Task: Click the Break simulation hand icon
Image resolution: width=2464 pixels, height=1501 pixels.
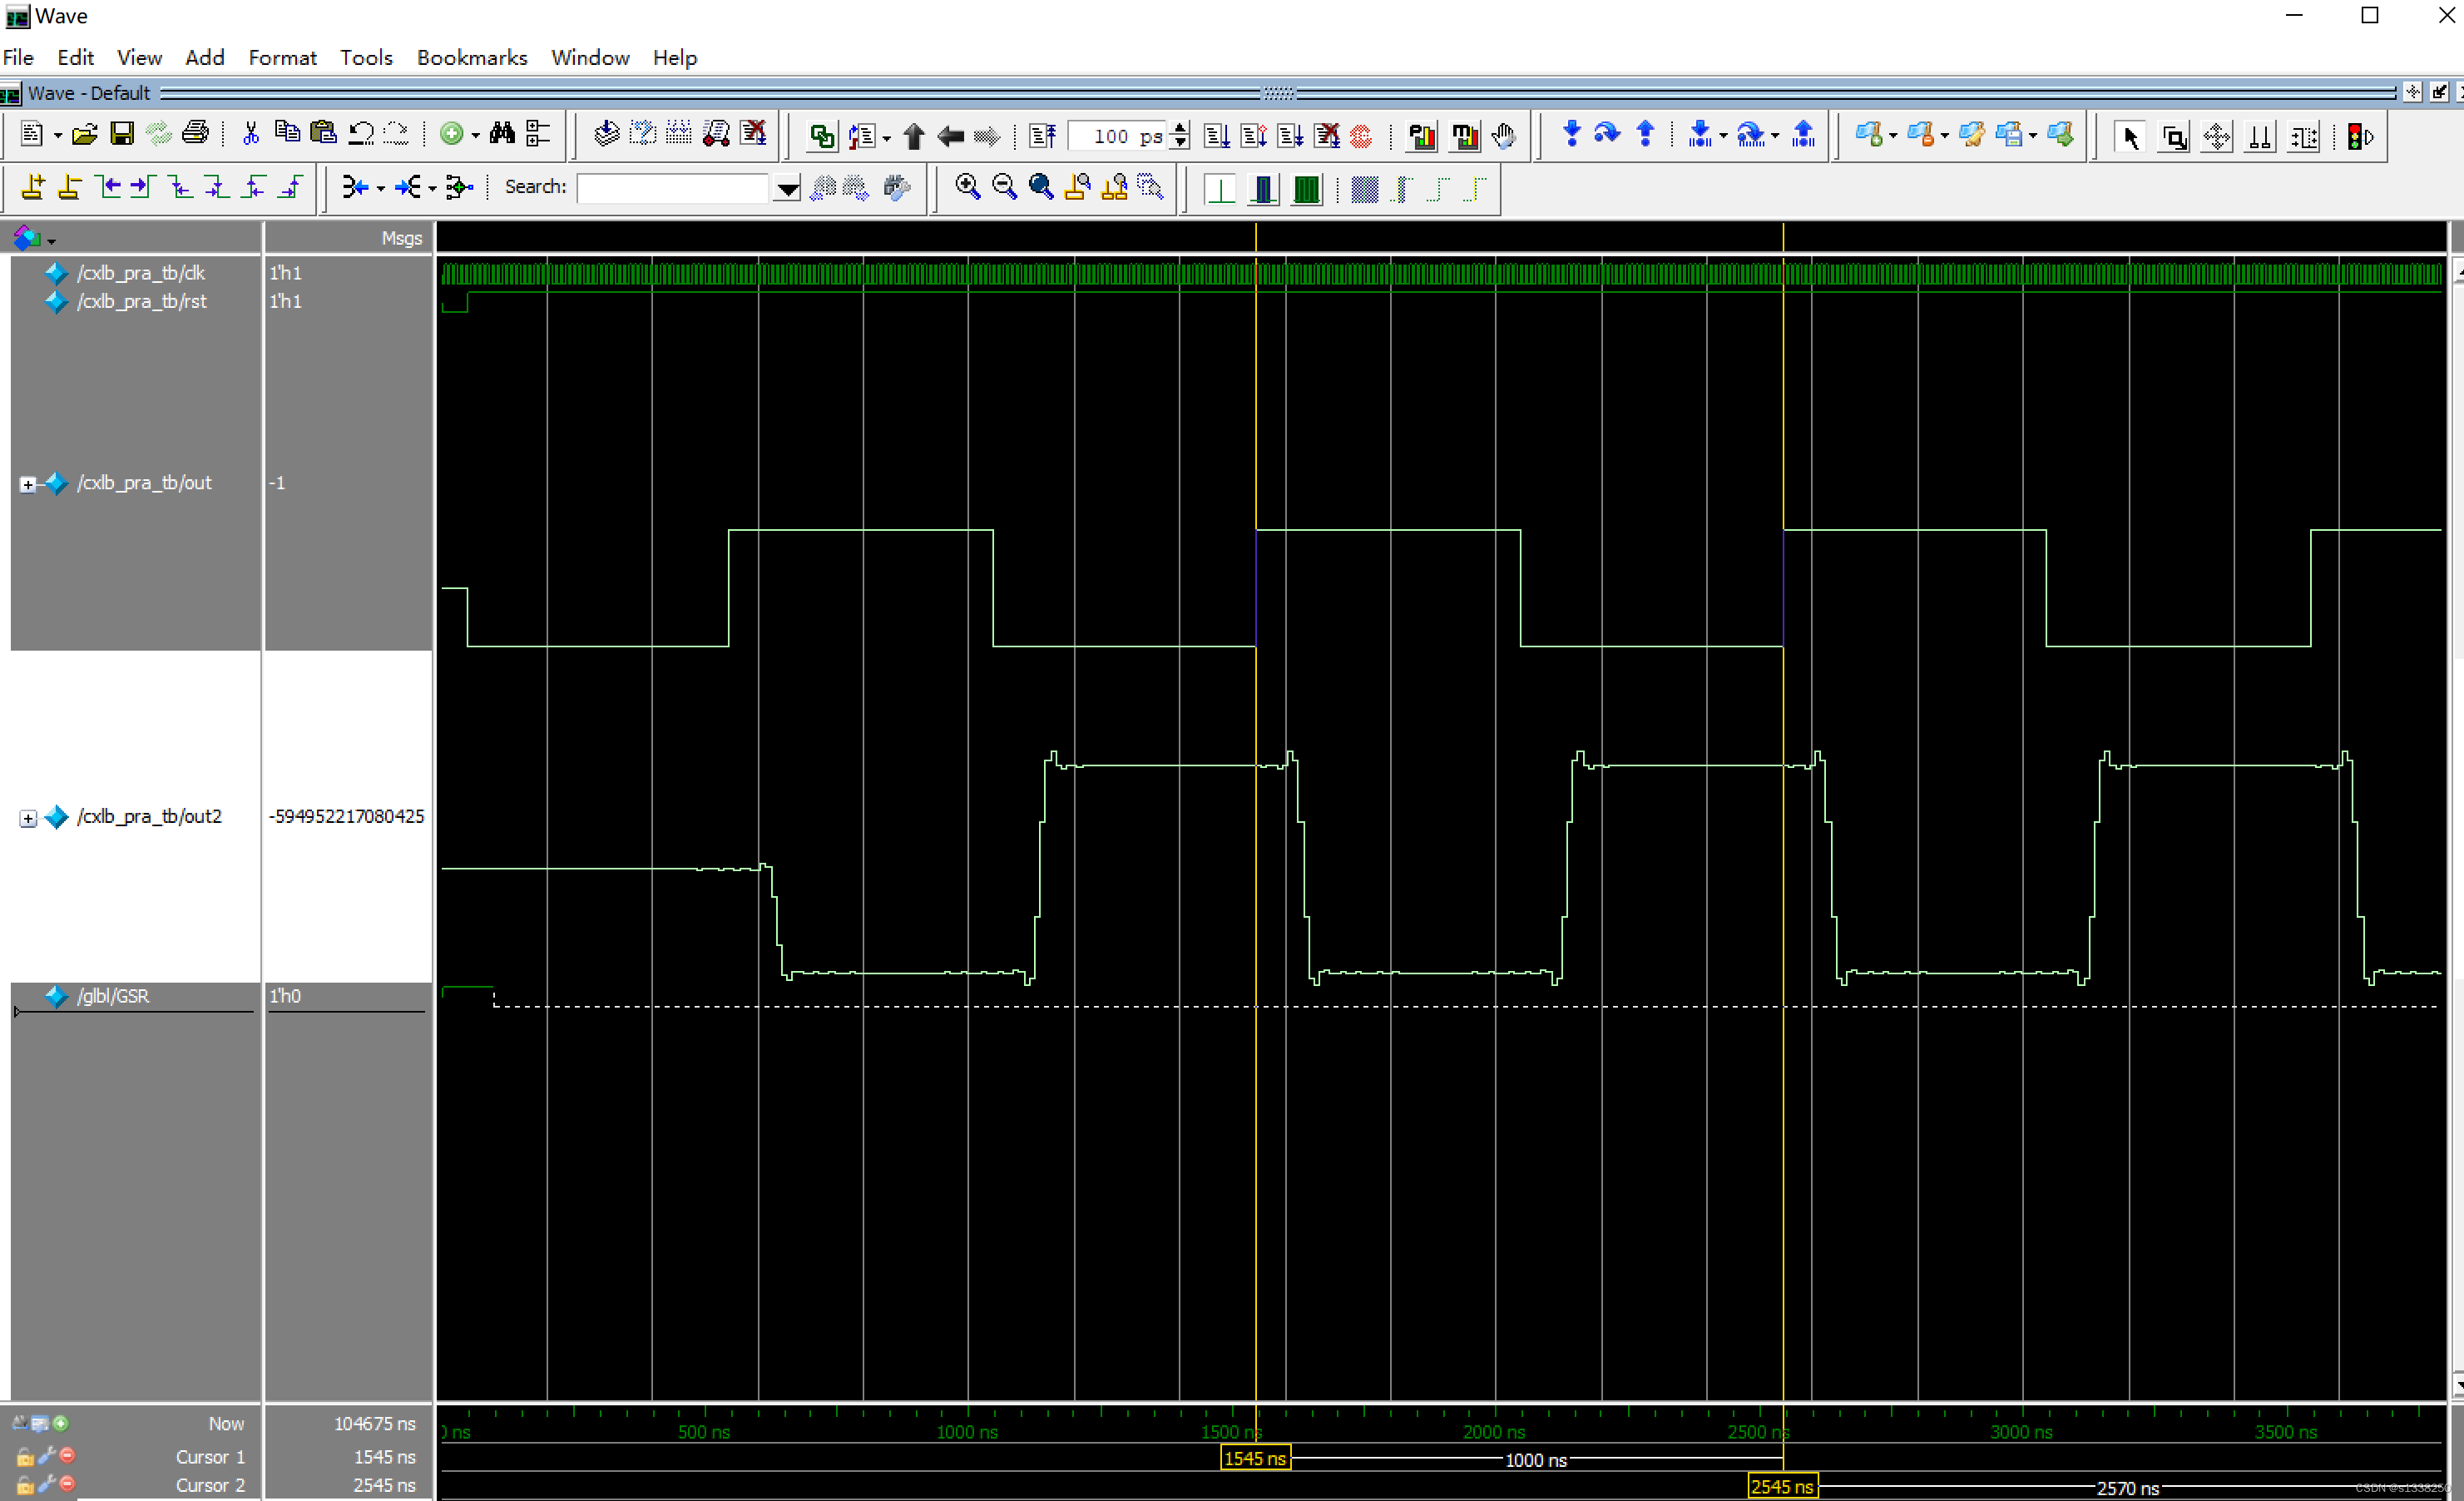Action: tap(1503, 136)
